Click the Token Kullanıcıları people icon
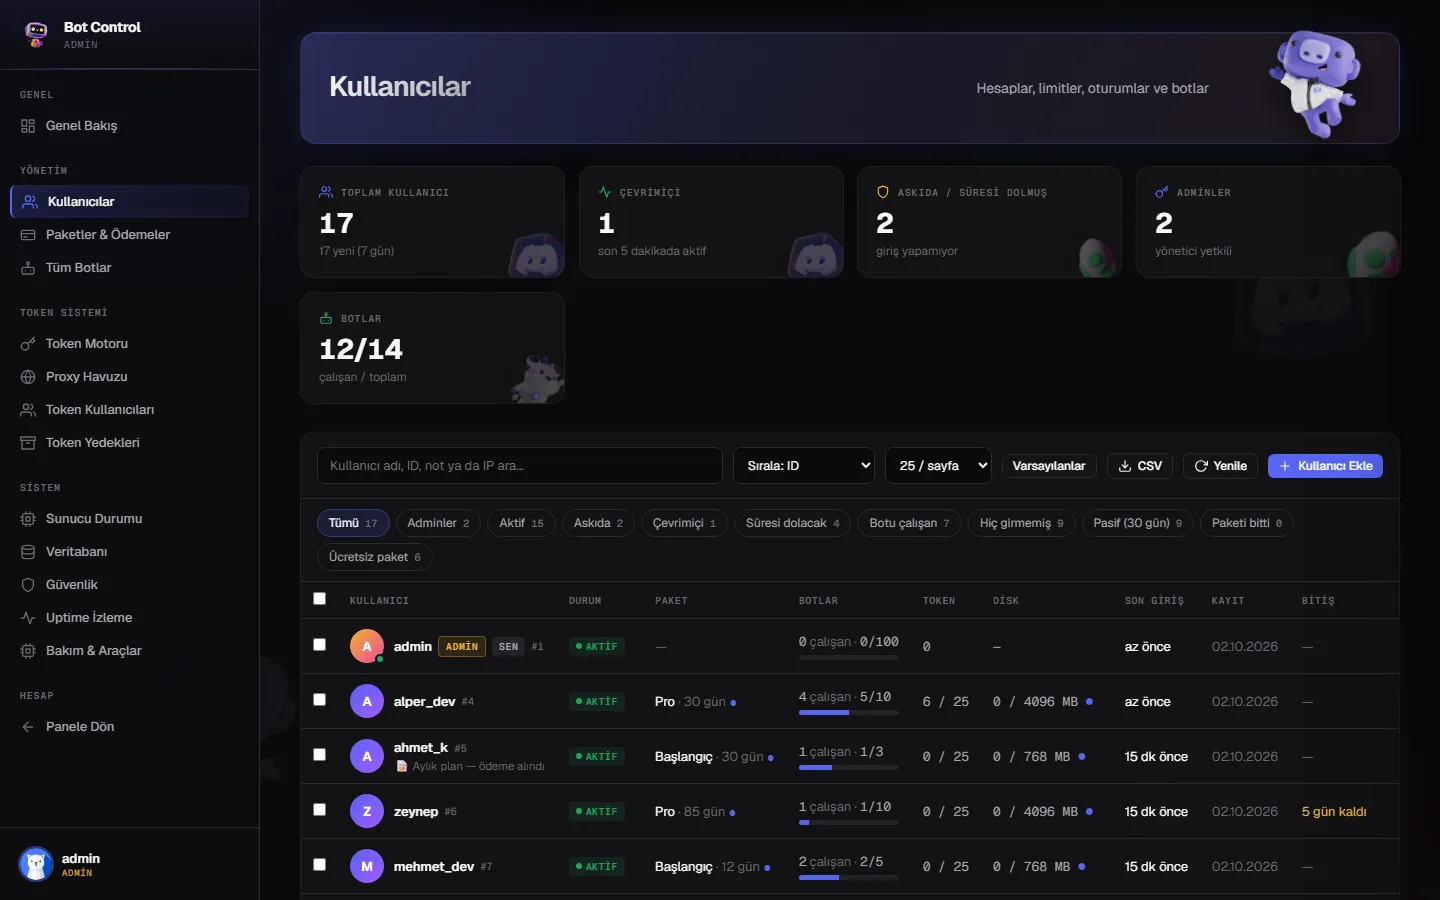Screen dimensions: 1440x900 (x=28, y=410)
